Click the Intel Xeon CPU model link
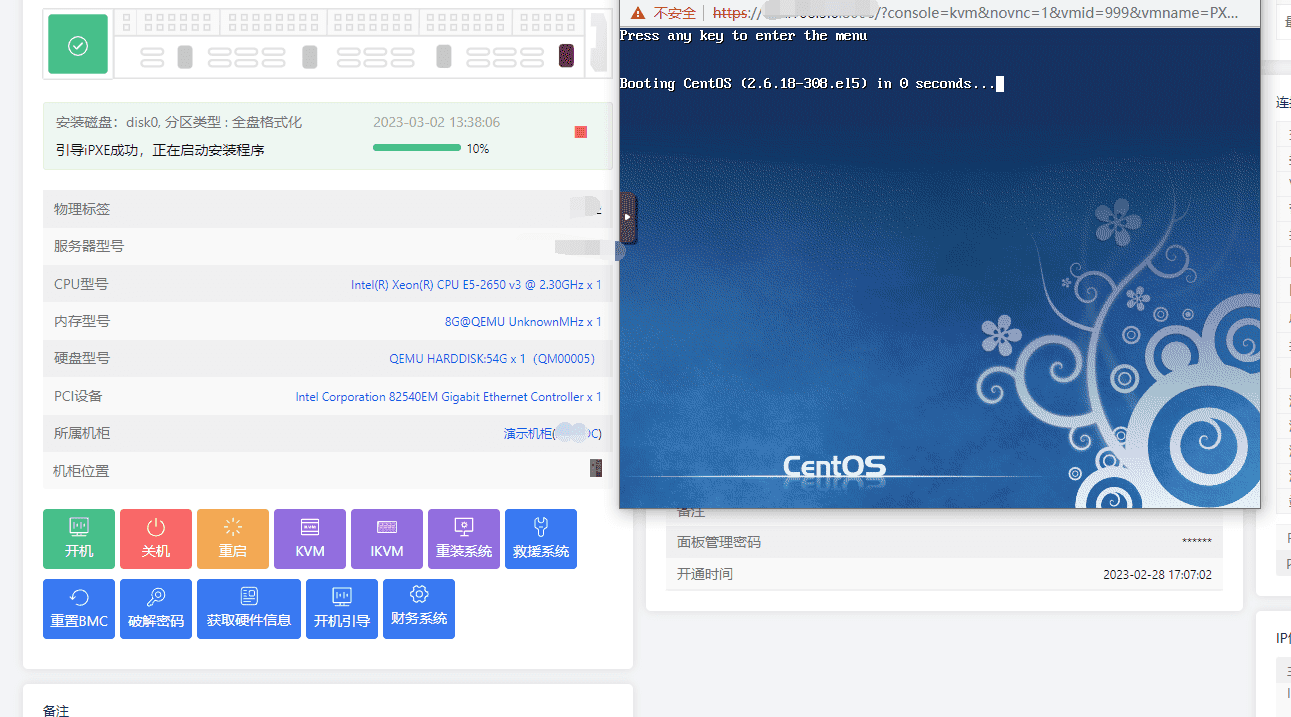1291x717 pixels. click(476, 285)
